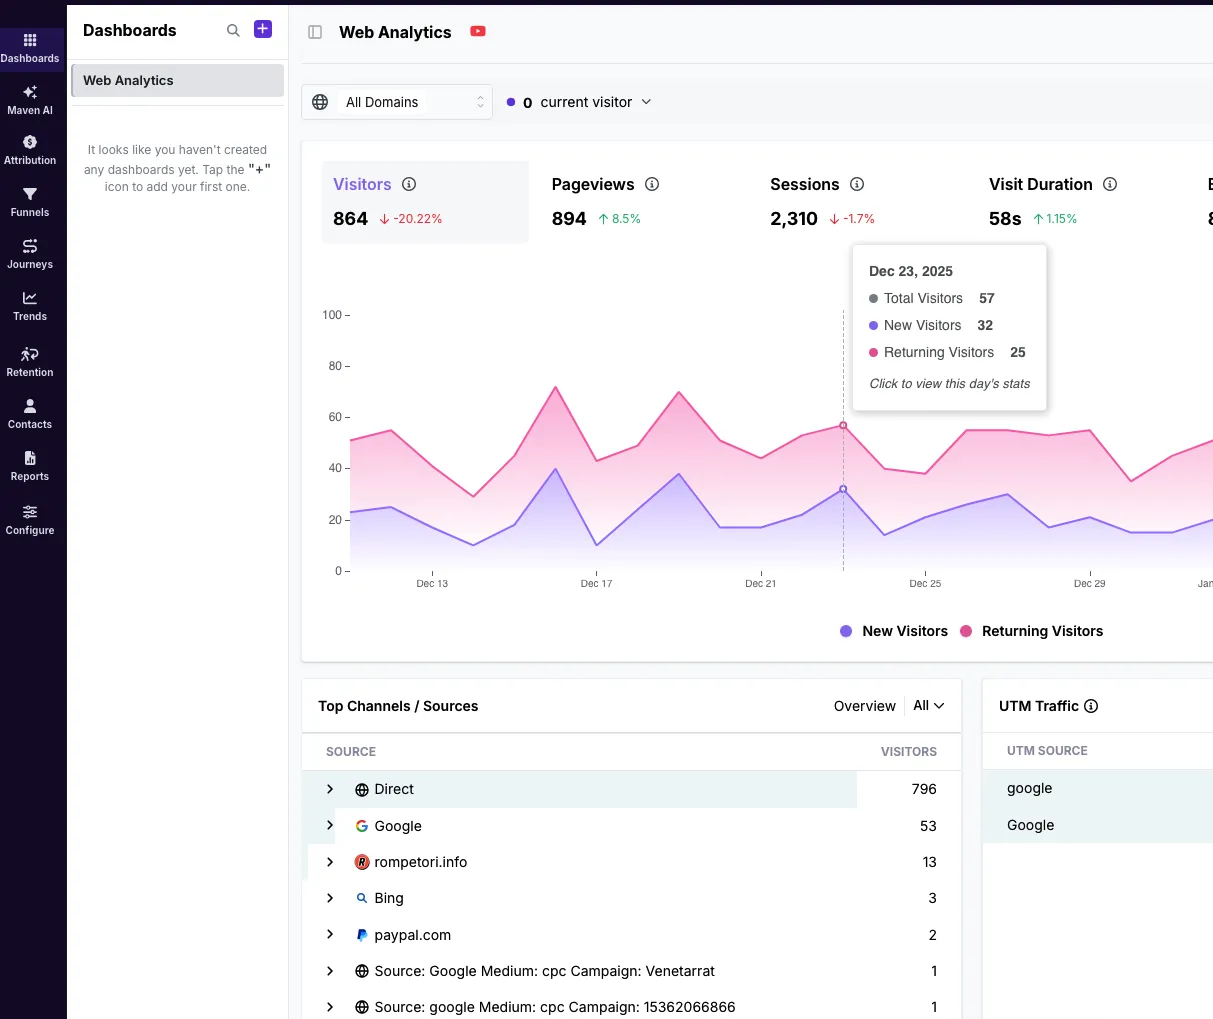Select the Web Analytics dashboard item
The image size is (1213, 1019).
click(177, 81)
